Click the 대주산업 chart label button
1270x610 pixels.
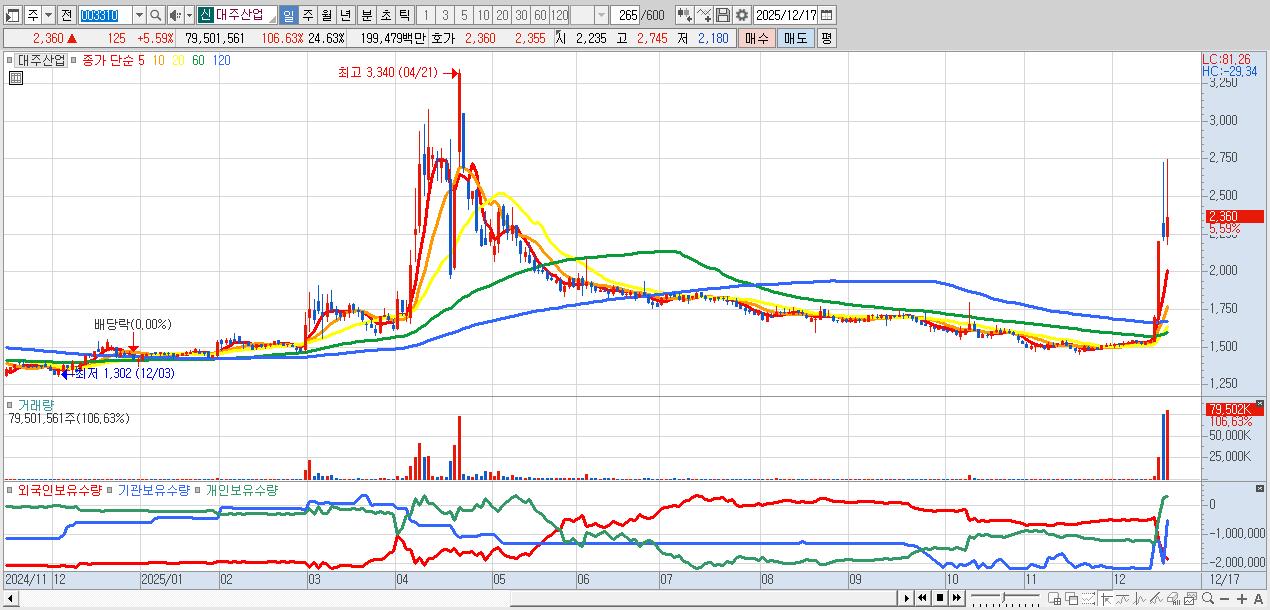coord(41,60)
